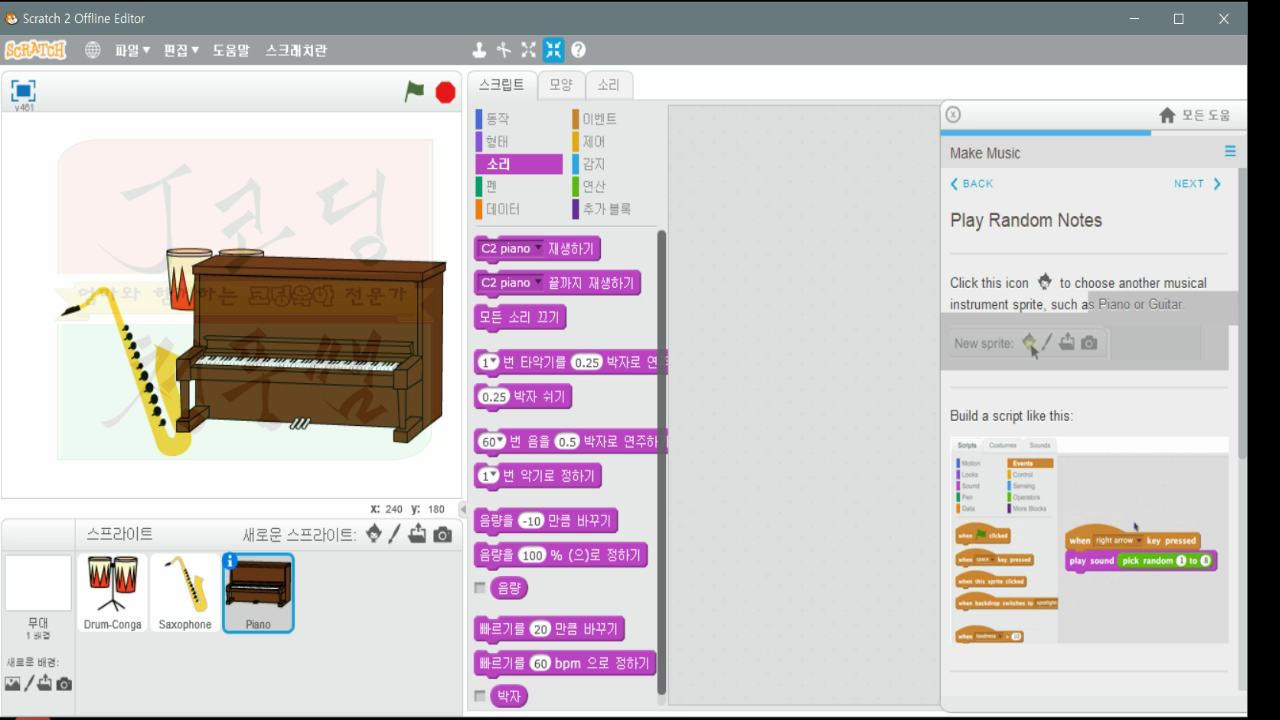1280x720 pixels.
Task: Close the help tips panel
Action: 953,114
